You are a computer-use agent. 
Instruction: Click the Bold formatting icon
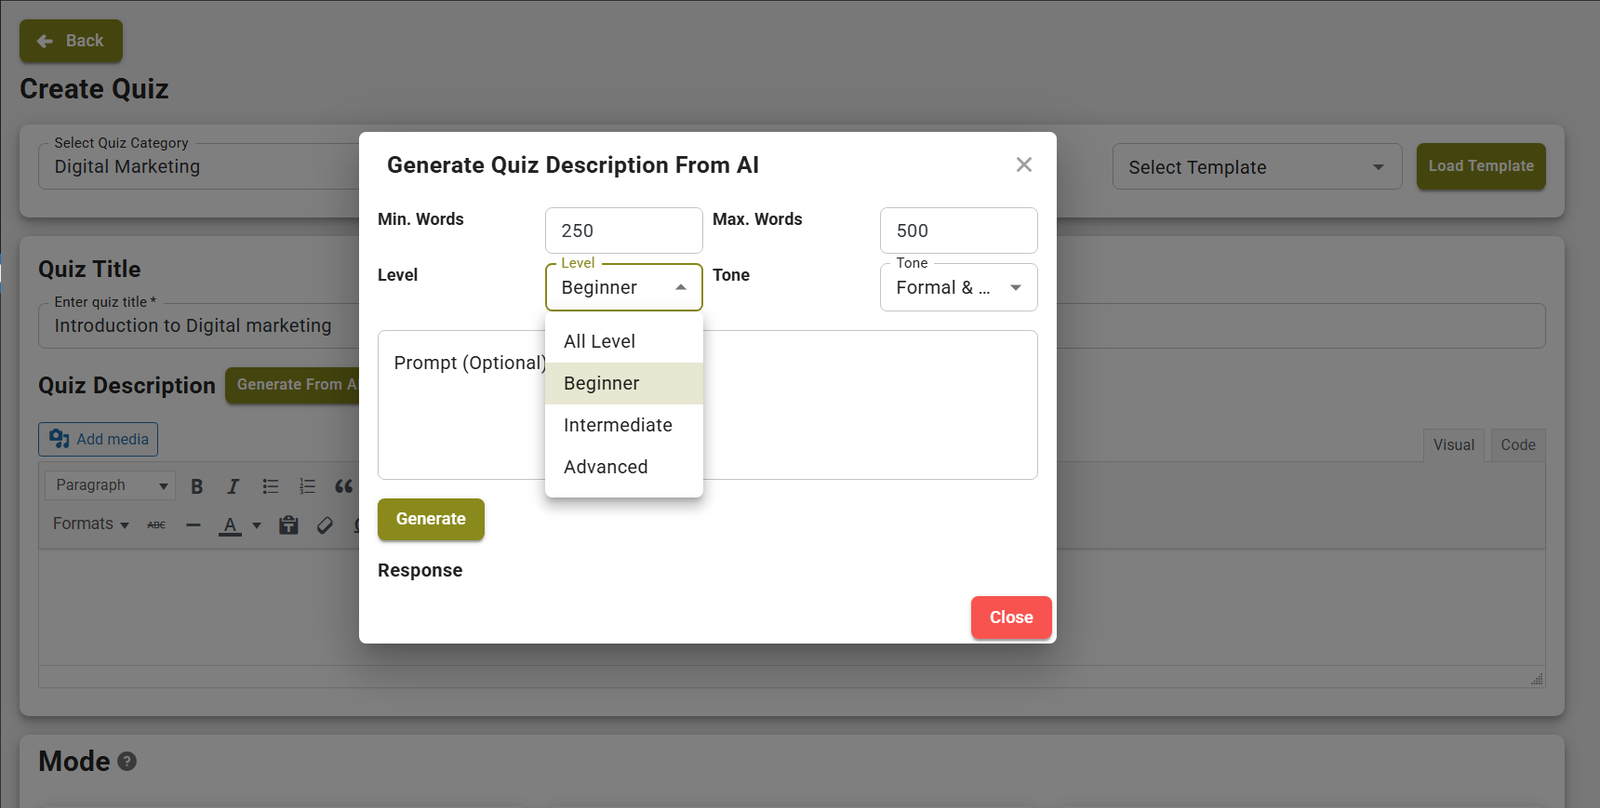[197, 486]
